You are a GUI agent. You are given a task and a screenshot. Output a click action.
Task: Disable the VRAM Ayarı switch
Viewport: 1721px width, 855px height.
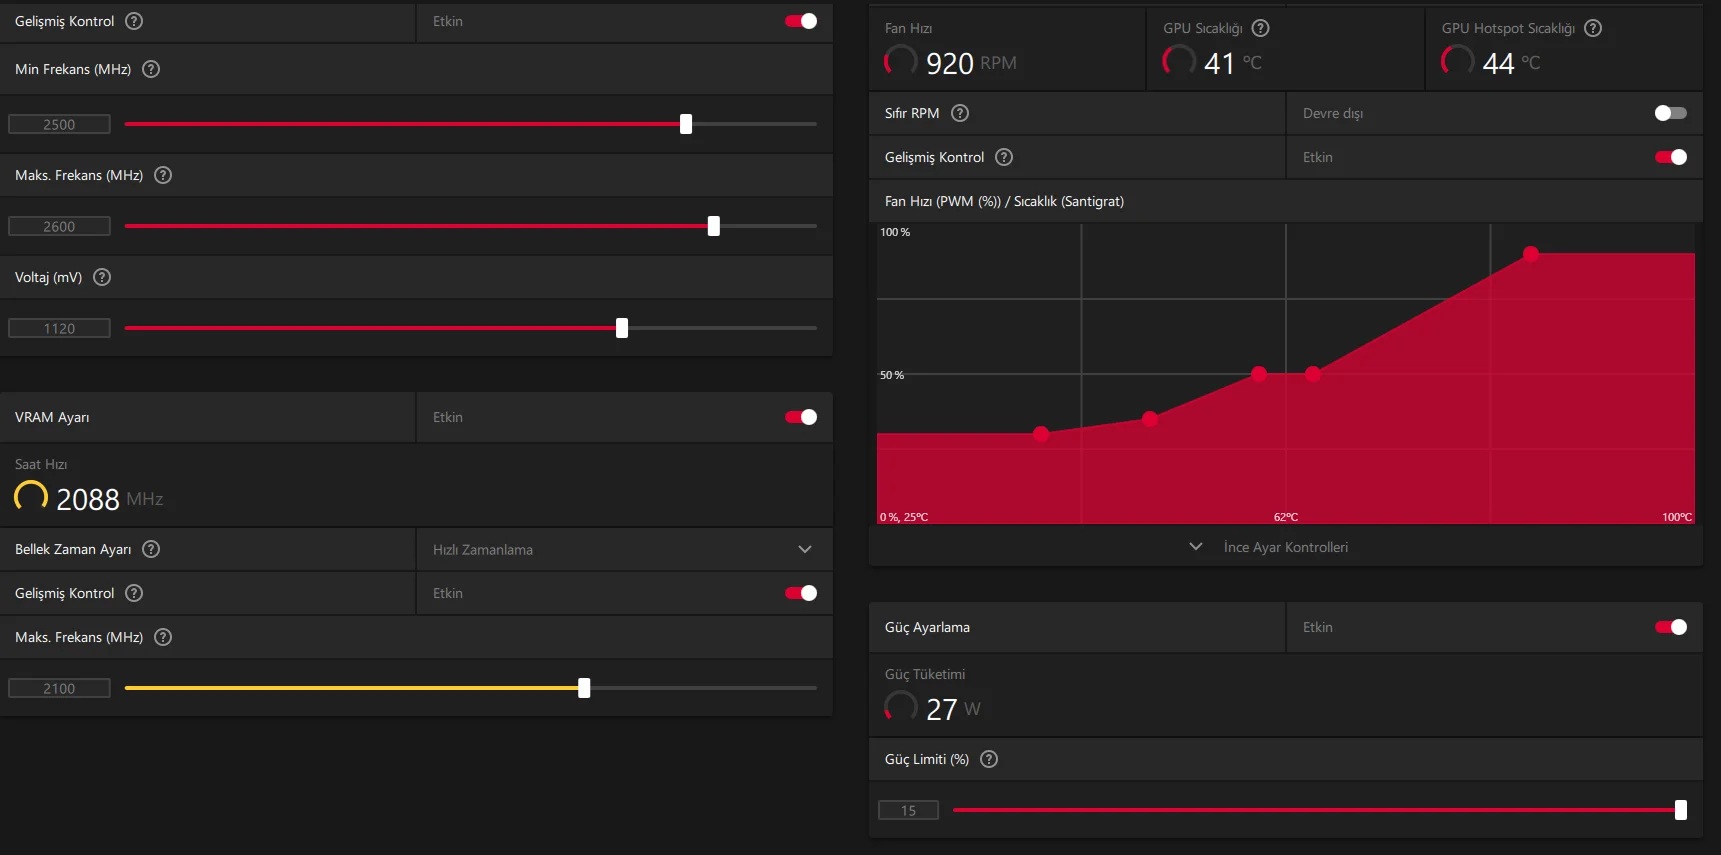[x=801, y=417]
